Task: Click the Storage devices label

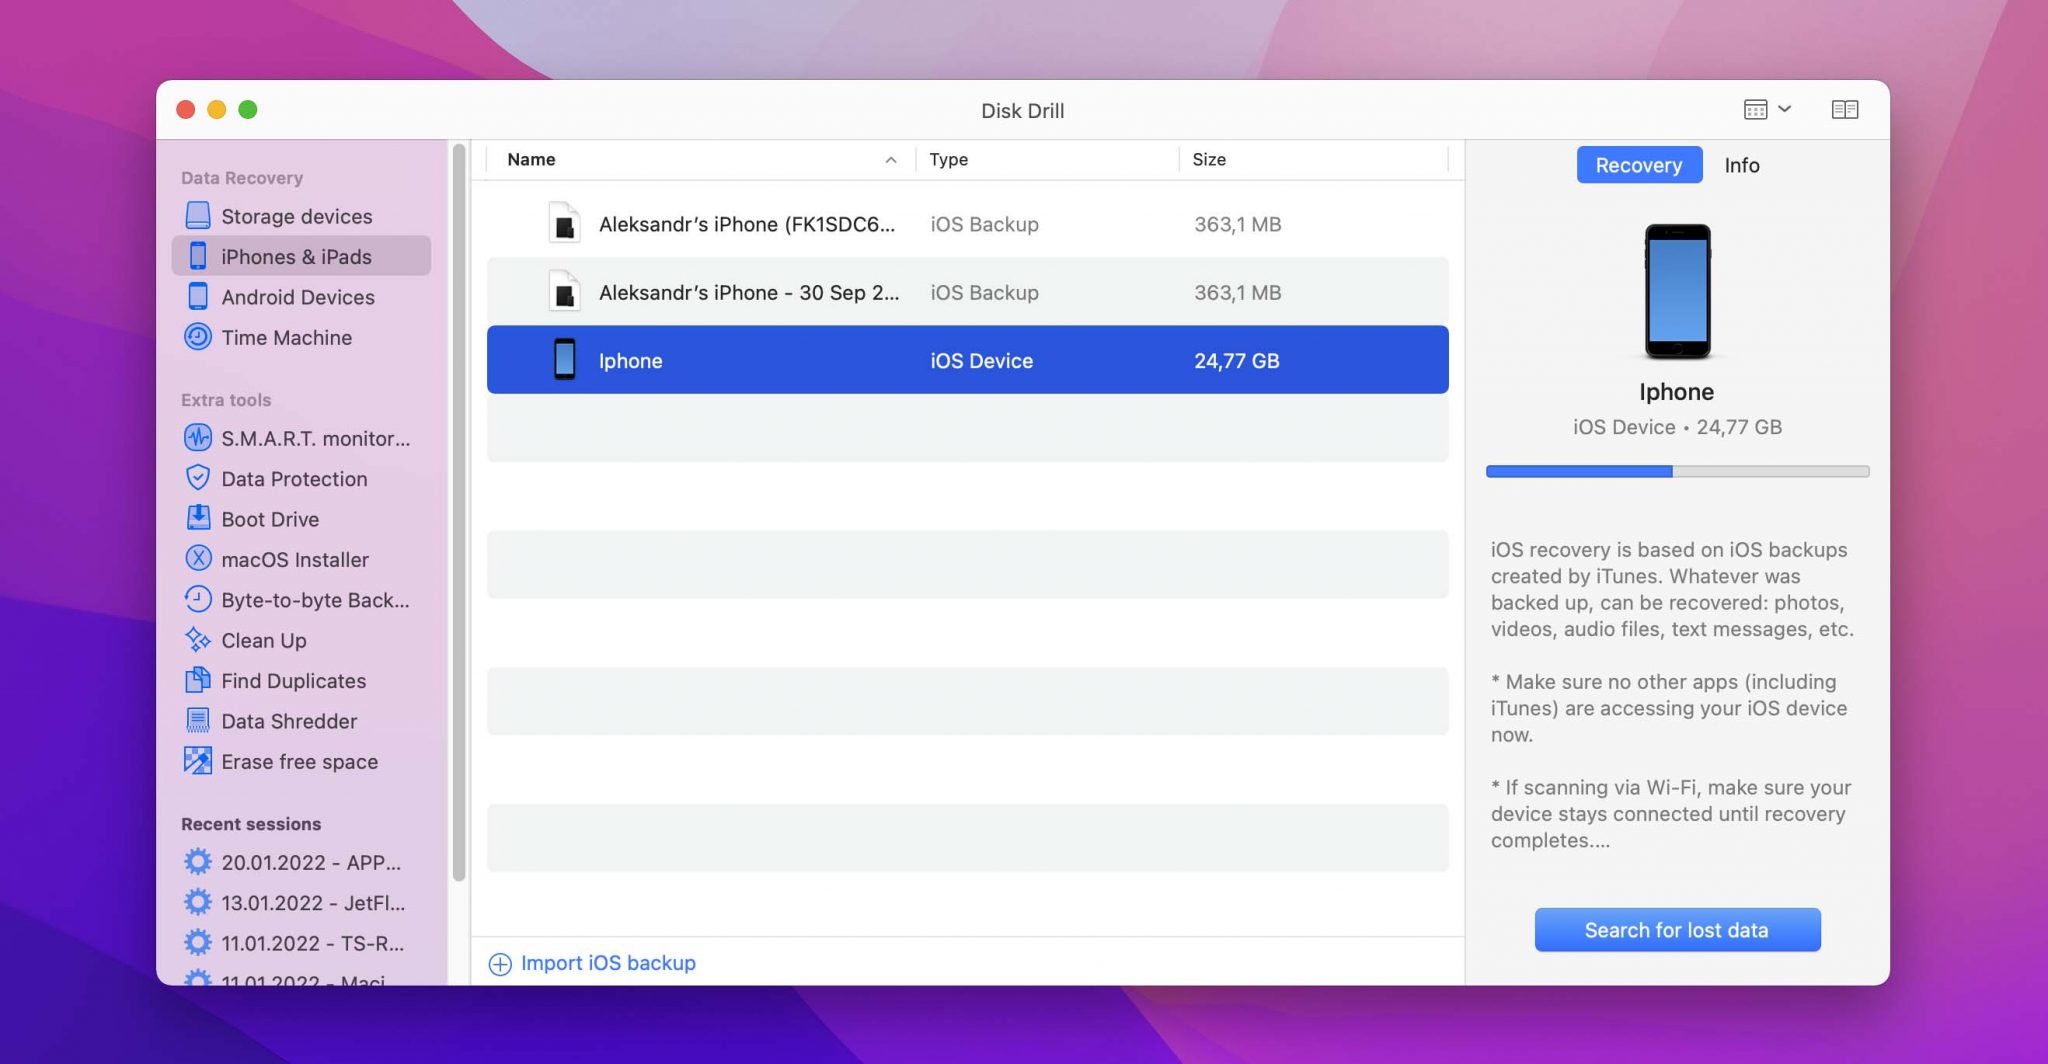Action: click(296, 216)
